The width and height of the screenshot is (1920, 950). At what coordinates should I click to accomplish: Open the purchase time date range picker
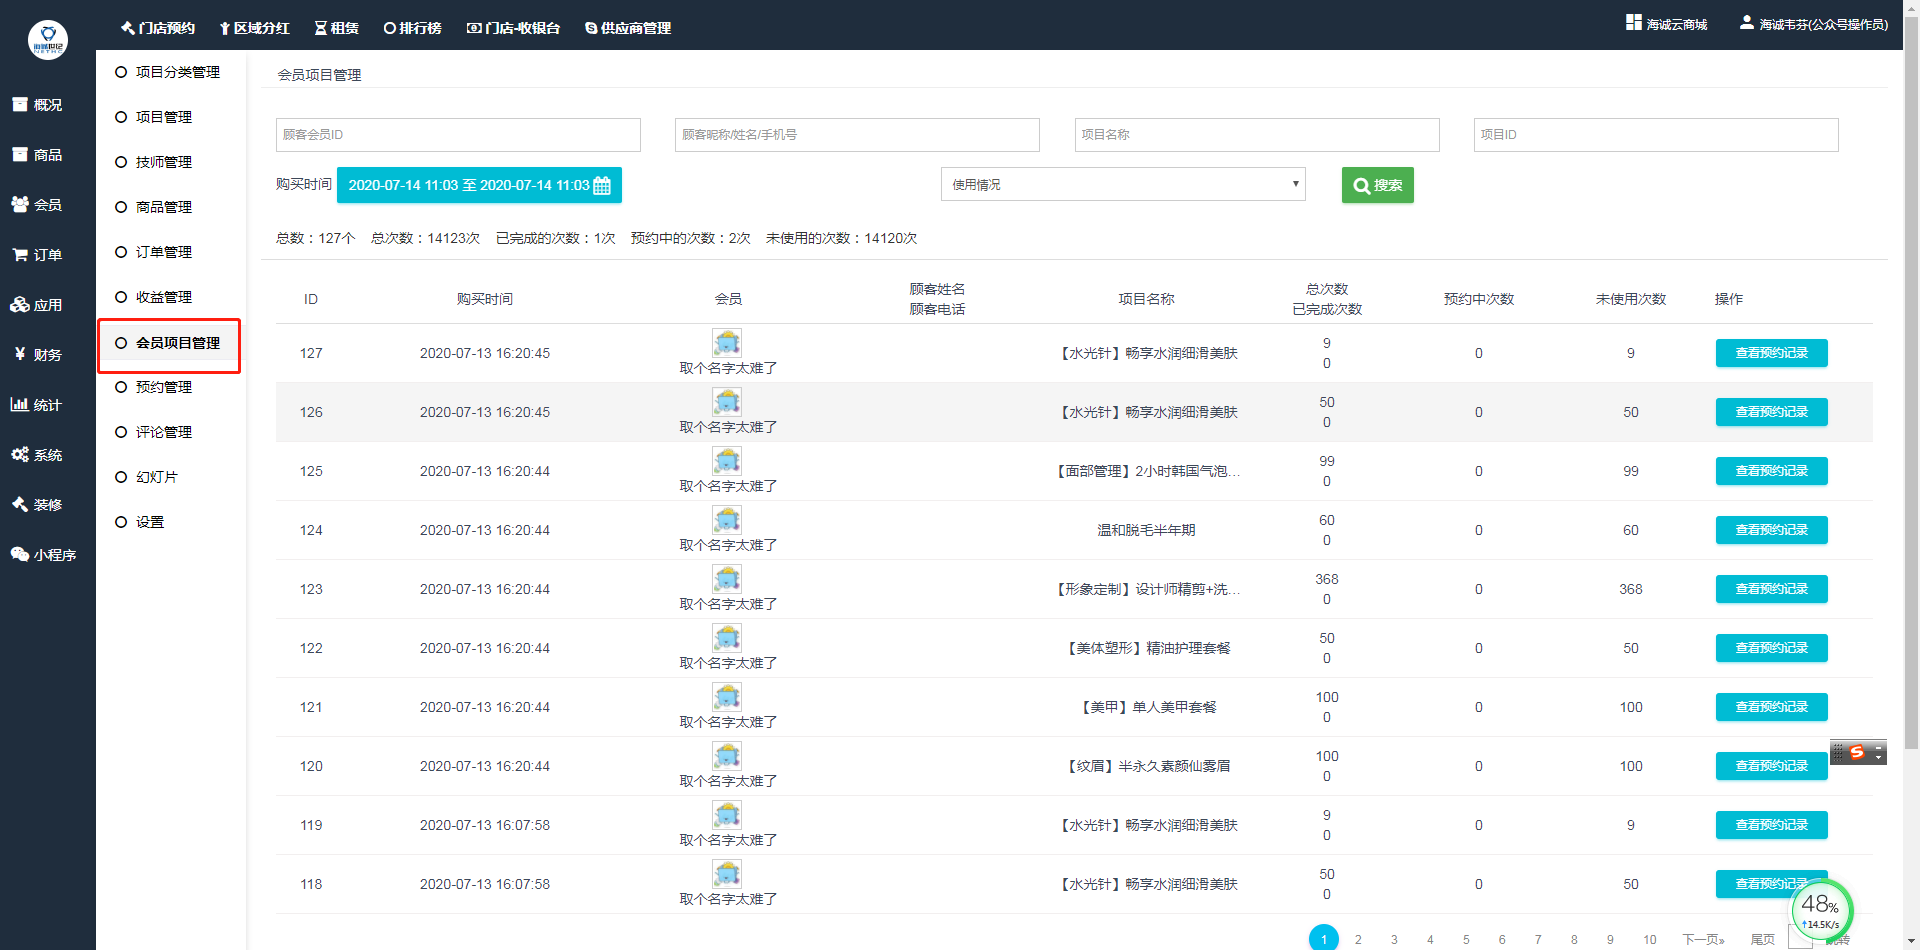coord(468,185)
